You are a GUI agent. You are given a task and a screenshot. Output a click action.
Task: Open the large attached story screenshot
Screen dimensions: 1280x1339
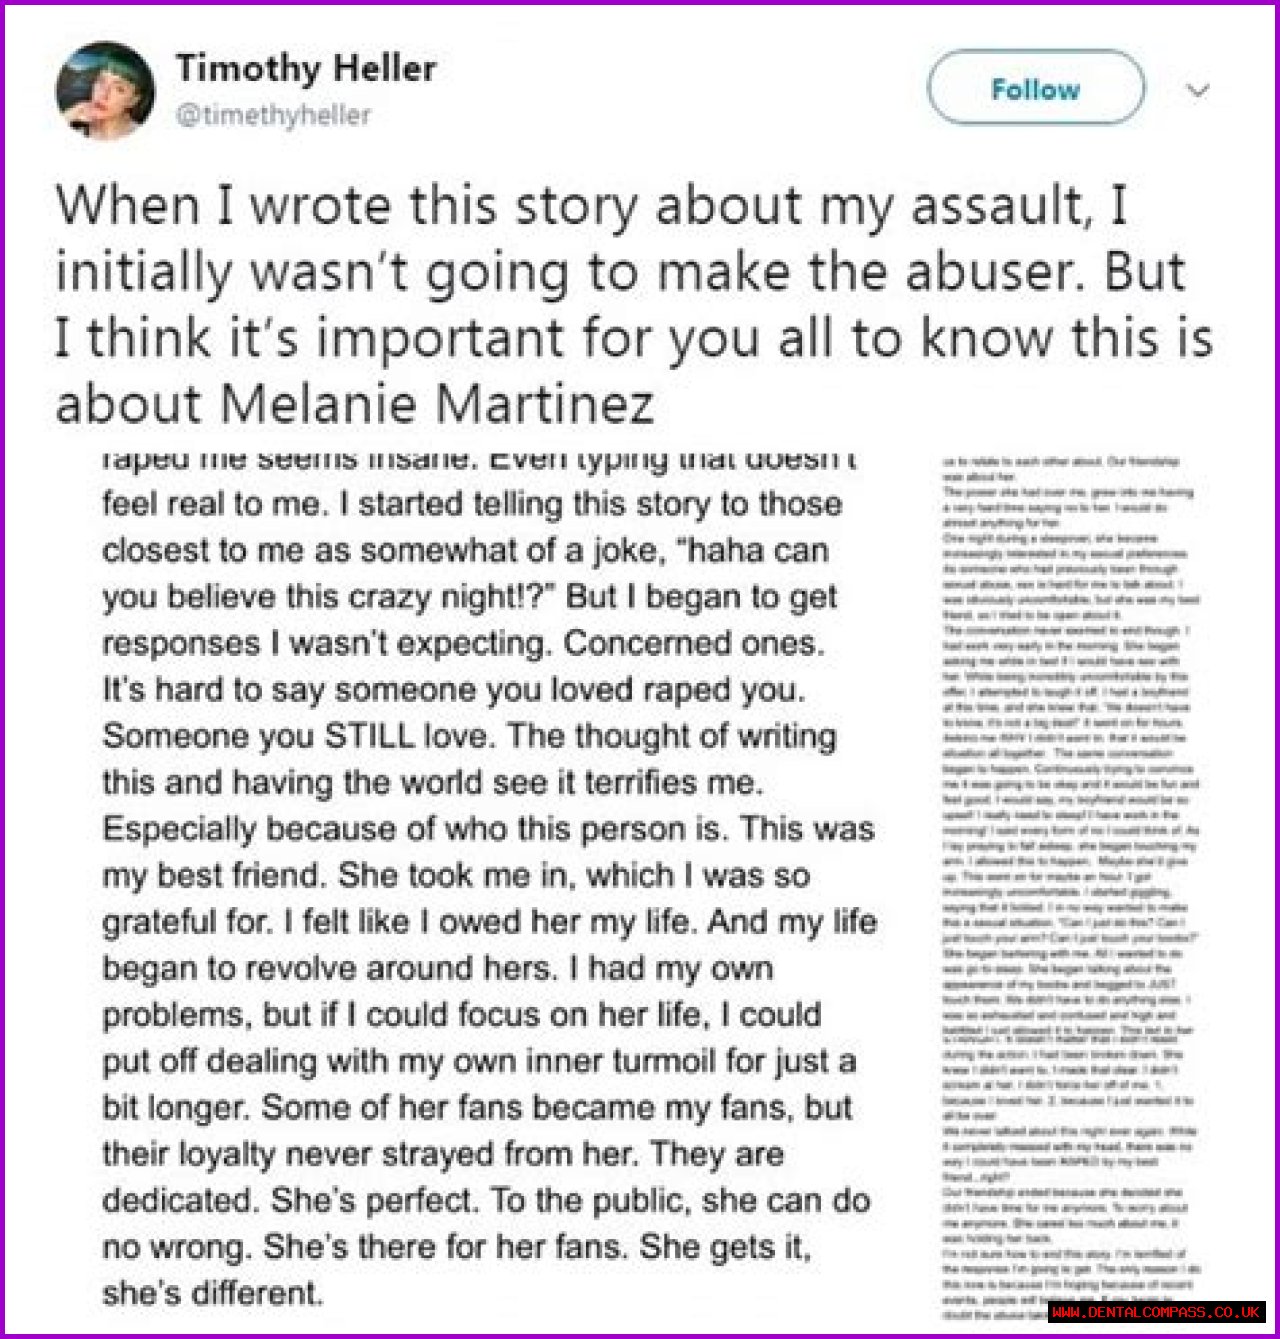click(488, 880)
